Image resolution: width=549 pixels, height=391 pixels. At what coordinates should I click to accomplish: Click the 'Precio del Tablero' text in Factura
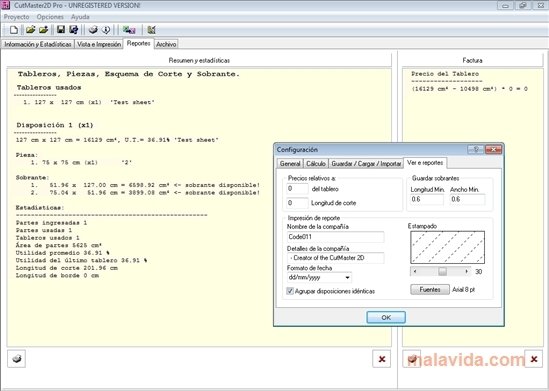[x=445, y=74]
